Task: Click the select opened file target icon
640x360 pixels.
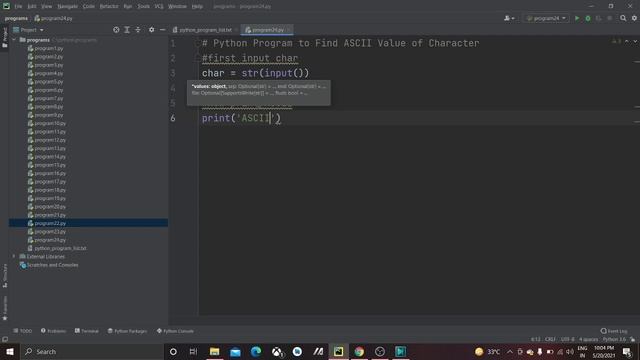Action: [x=116, y=30]
